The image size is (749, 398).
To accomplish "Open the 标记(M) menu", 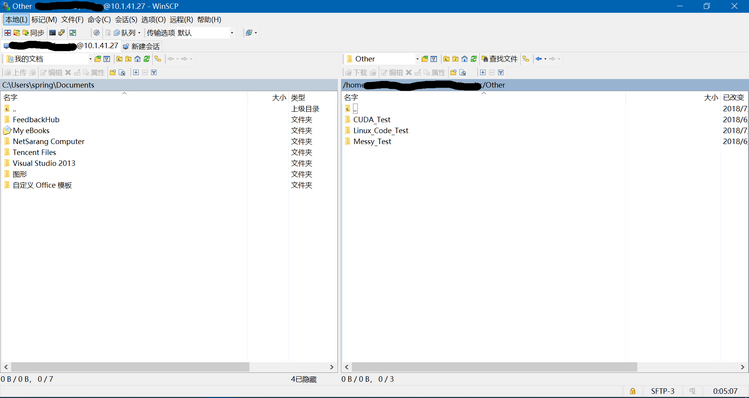I will pos(44,20).
